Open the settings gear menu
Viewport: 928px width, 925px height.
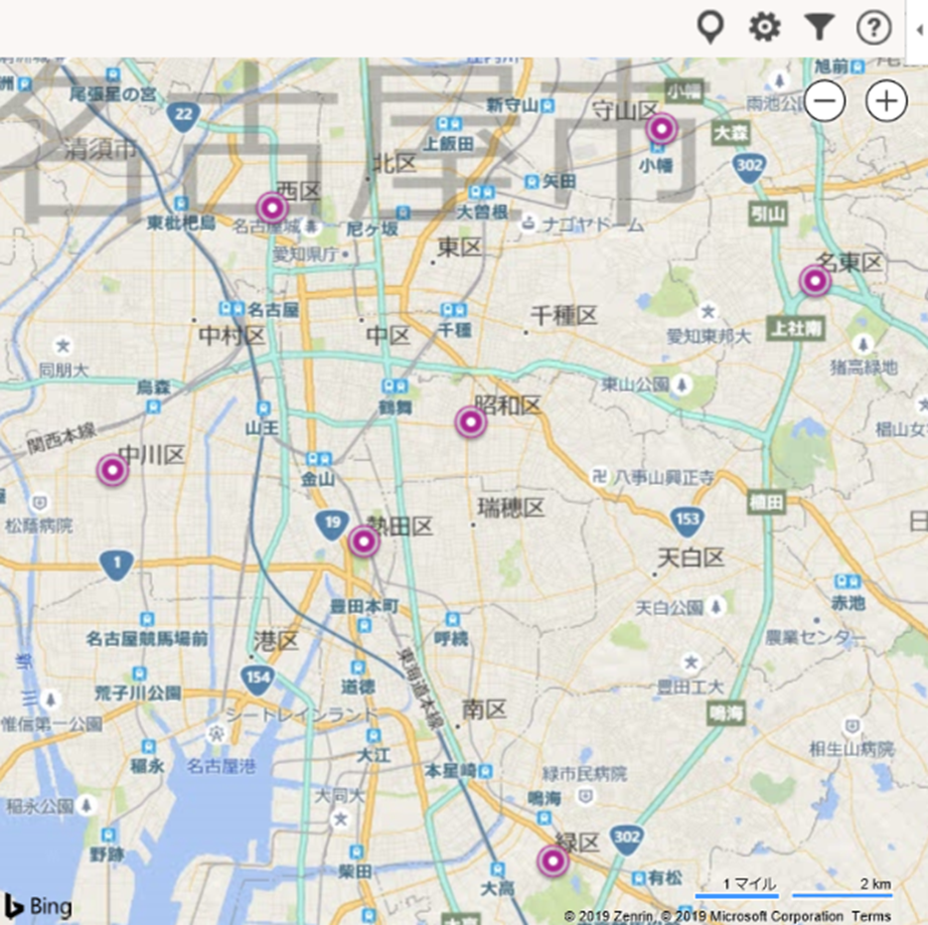765,28
